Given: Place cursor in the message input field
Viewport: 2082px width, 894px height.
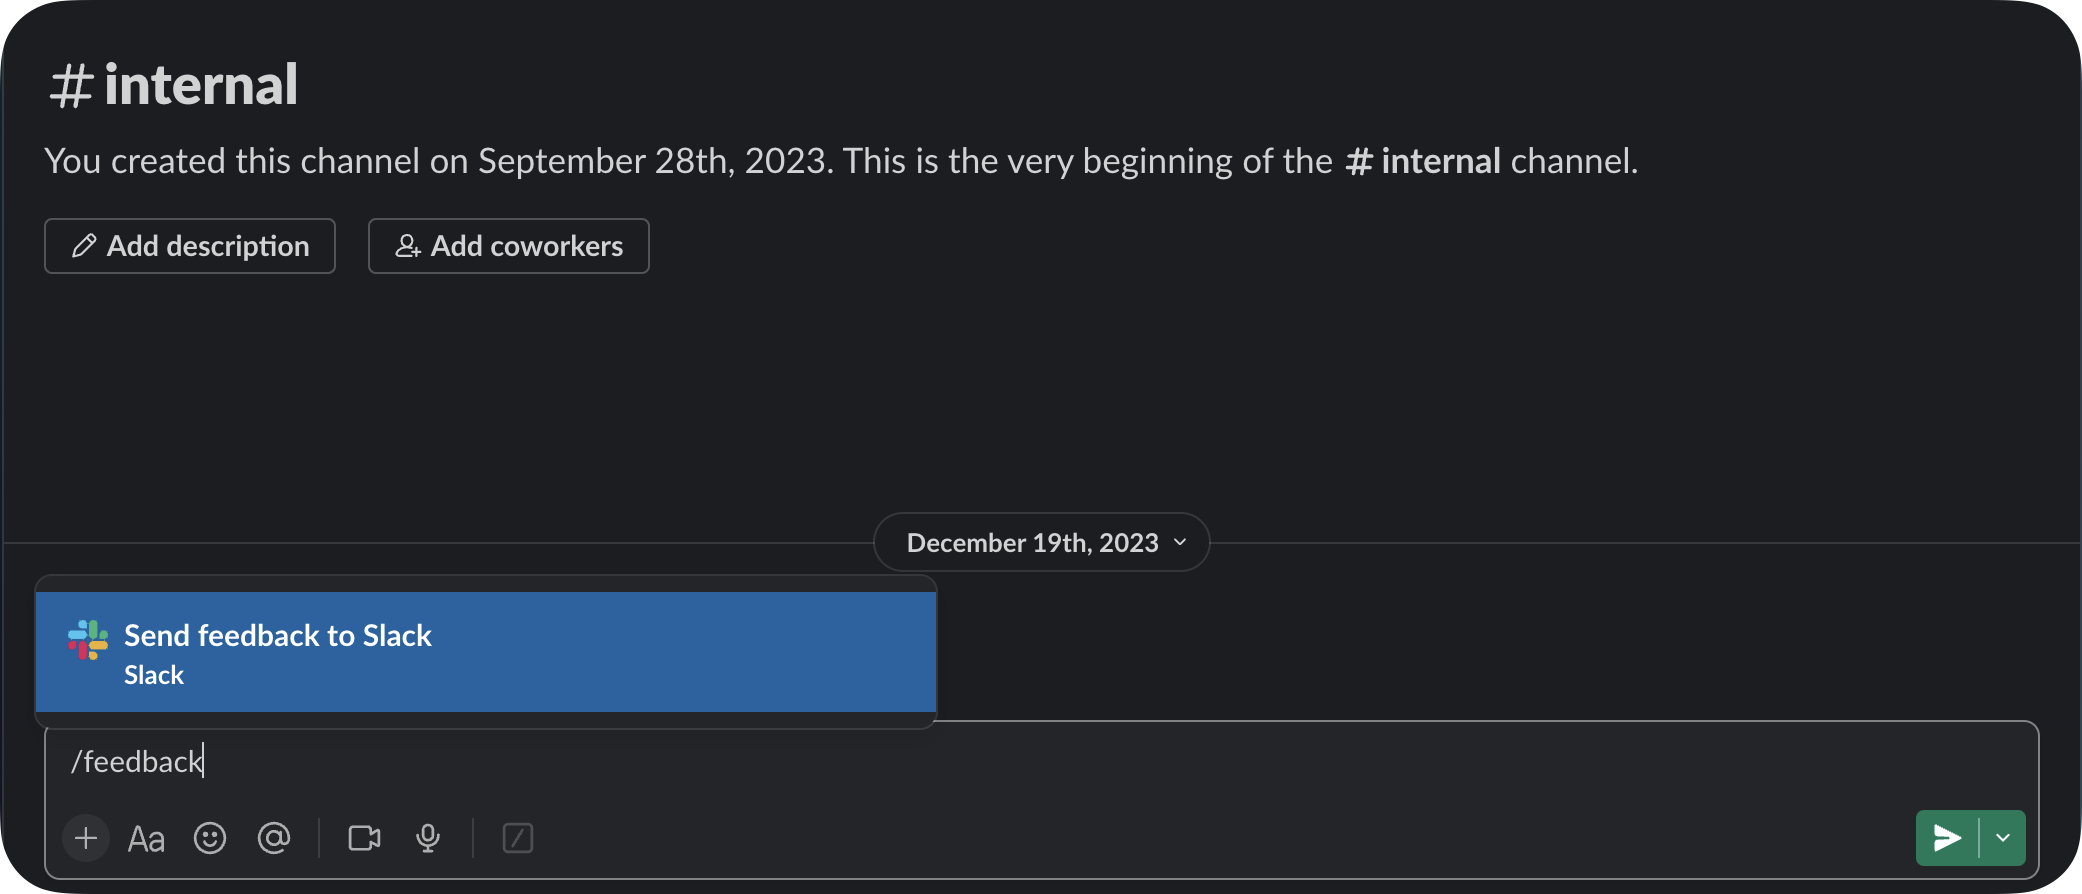Looking at the screenshot, I should point(600,762).
